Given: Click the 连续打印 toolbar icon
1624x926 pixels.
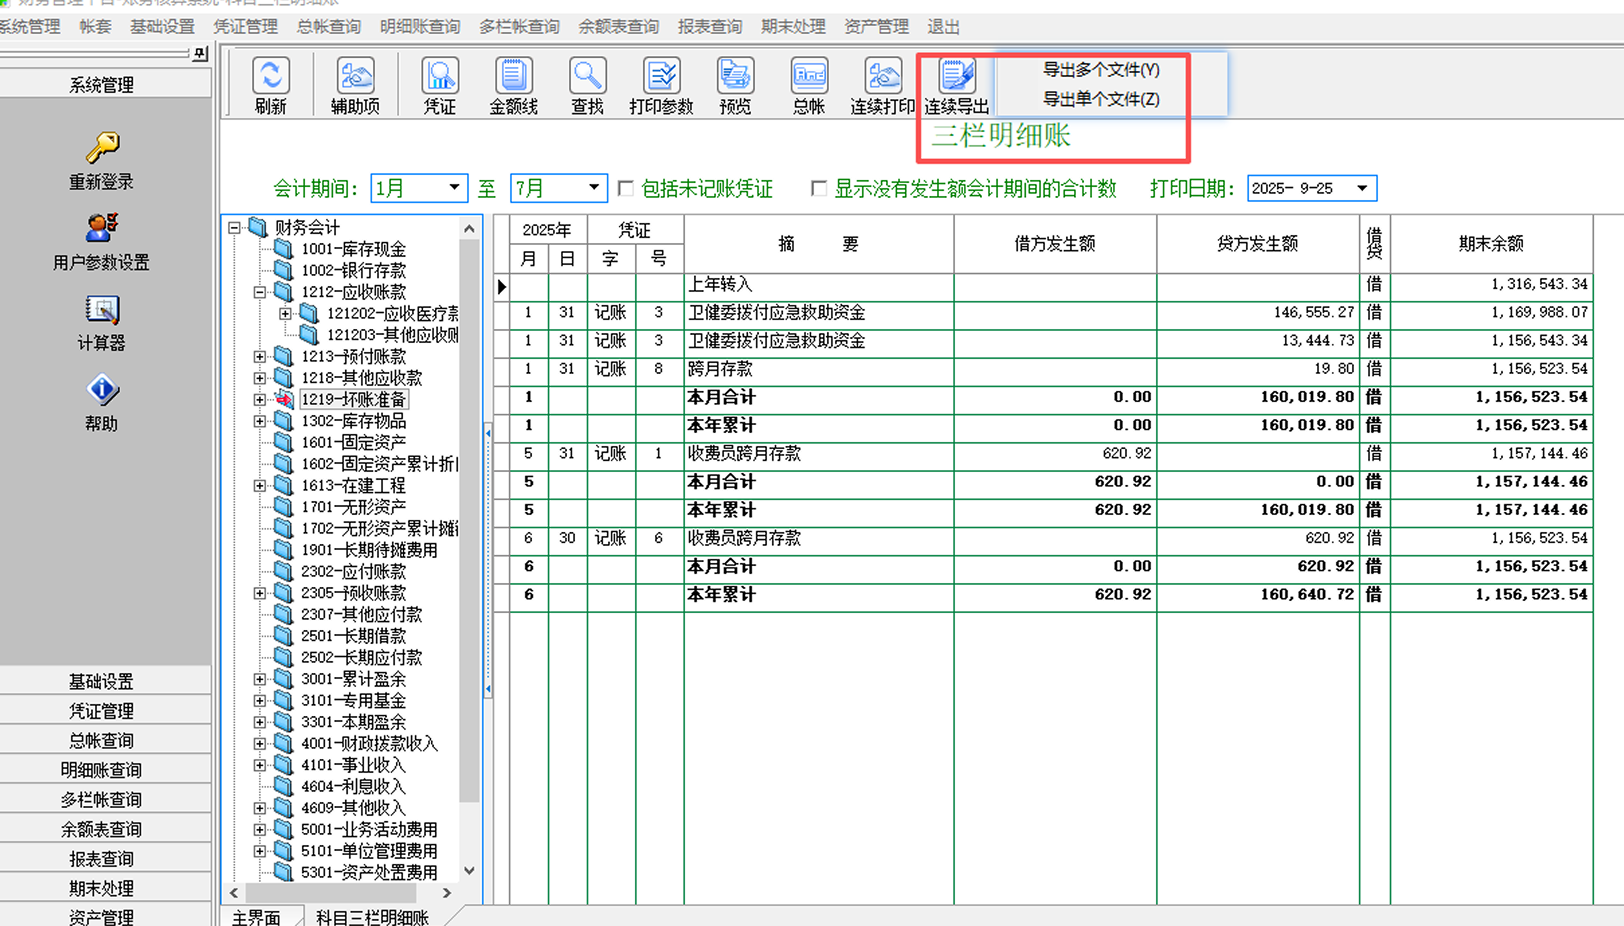Looking at the screenshot, I should click(883, 76).
